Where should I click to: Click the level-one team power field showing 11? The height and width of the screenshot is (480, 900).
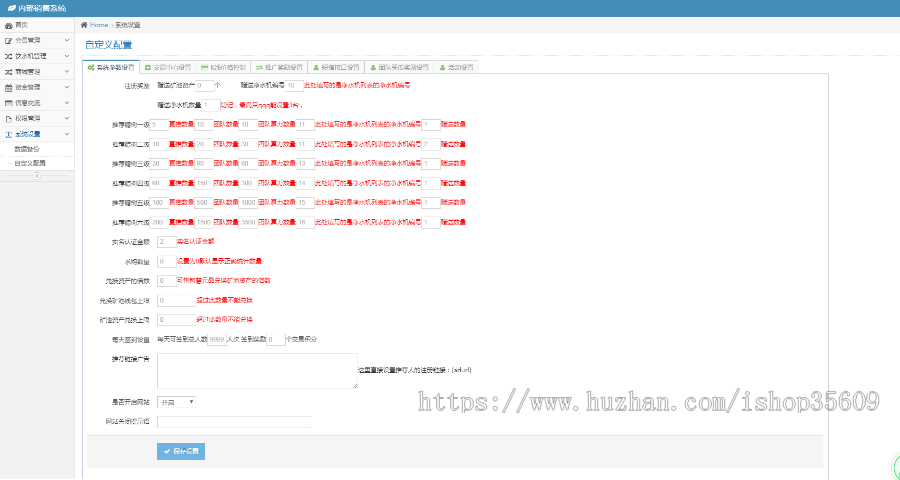[x=305, y=125]
